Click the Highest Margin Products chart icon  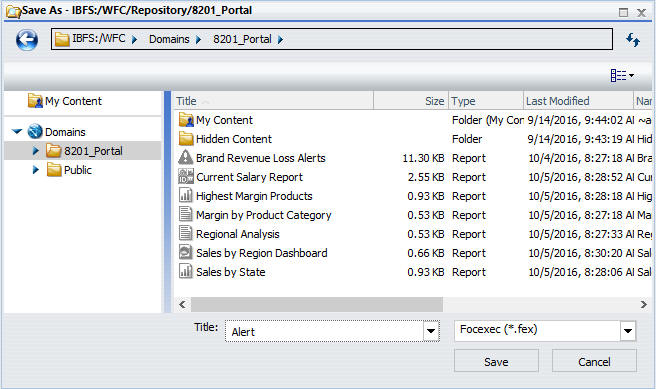pos(186,195)
